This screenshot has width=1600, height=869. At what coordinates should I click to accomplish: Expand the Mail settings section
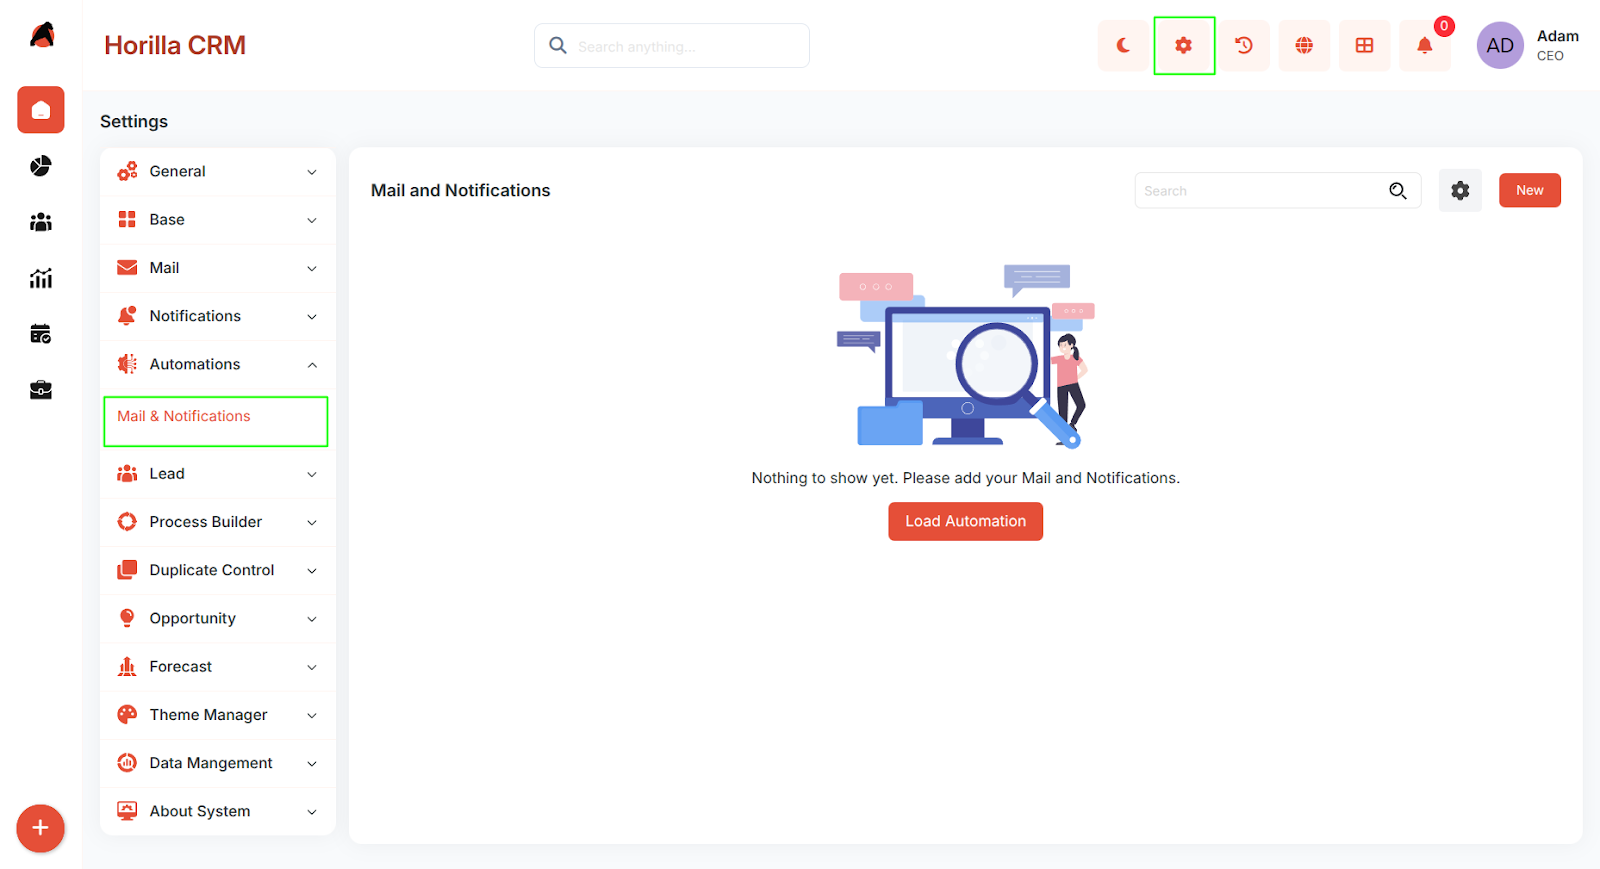coord(218,268)
